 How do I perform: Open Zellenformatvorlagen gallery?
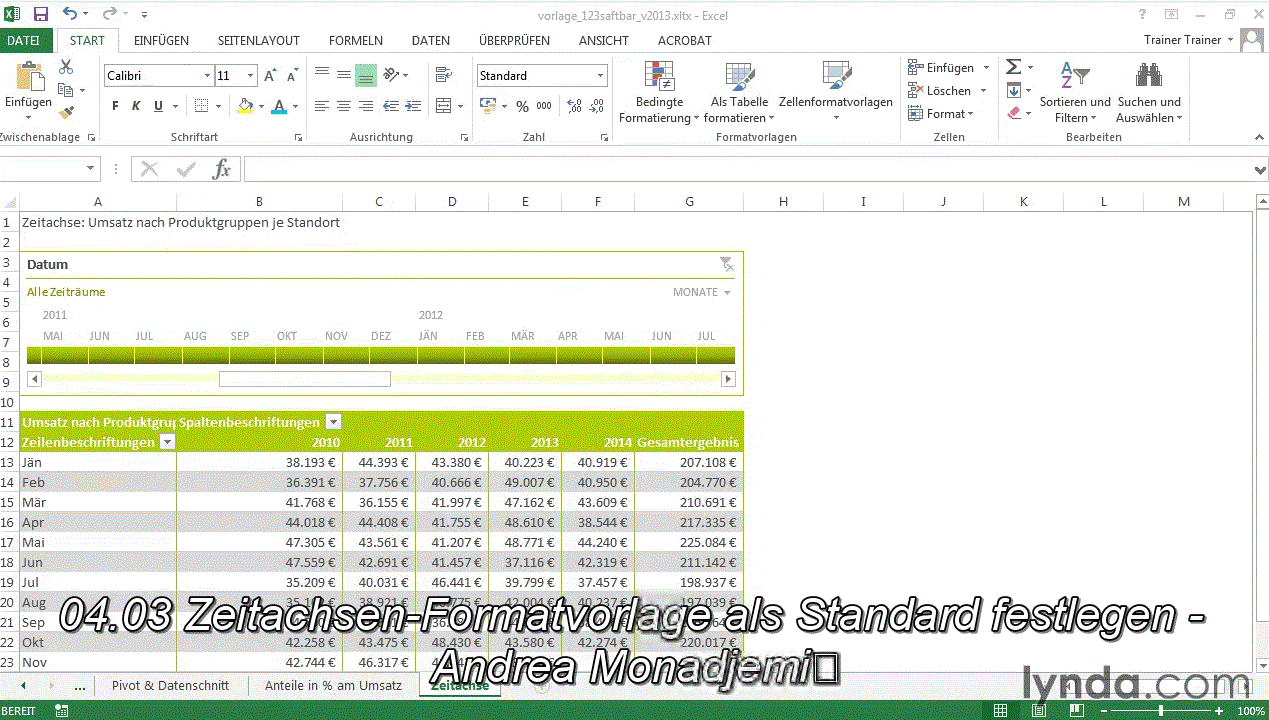836,92
